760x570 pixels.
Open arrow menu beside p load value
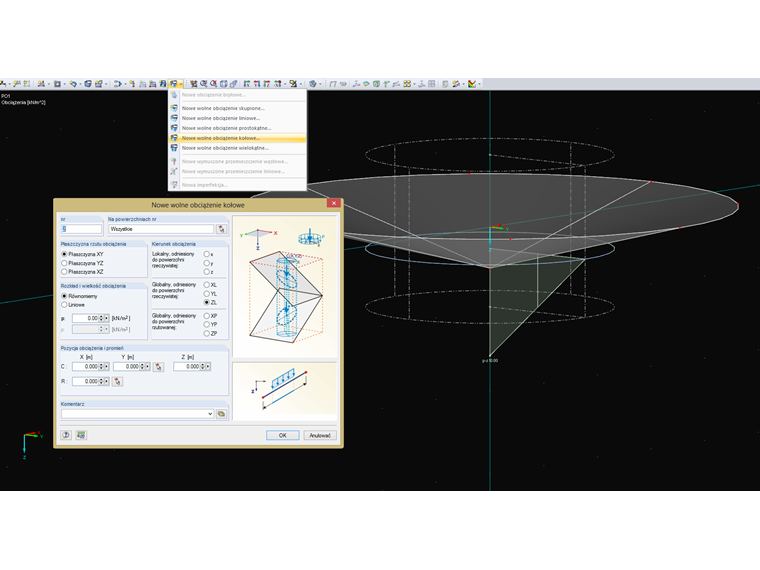pos(107,318)
